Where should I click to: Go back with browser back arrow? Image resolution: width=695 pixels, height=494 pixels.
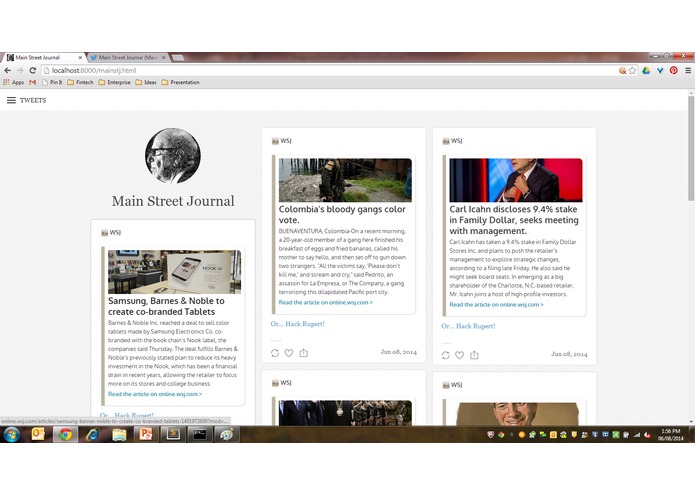[x=8, y=70]
